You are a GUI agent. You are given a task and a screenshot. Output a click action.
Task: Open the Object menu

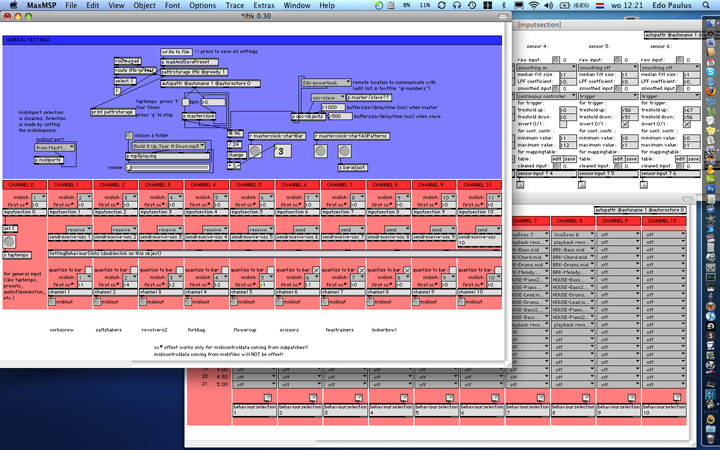coord(144,6)
